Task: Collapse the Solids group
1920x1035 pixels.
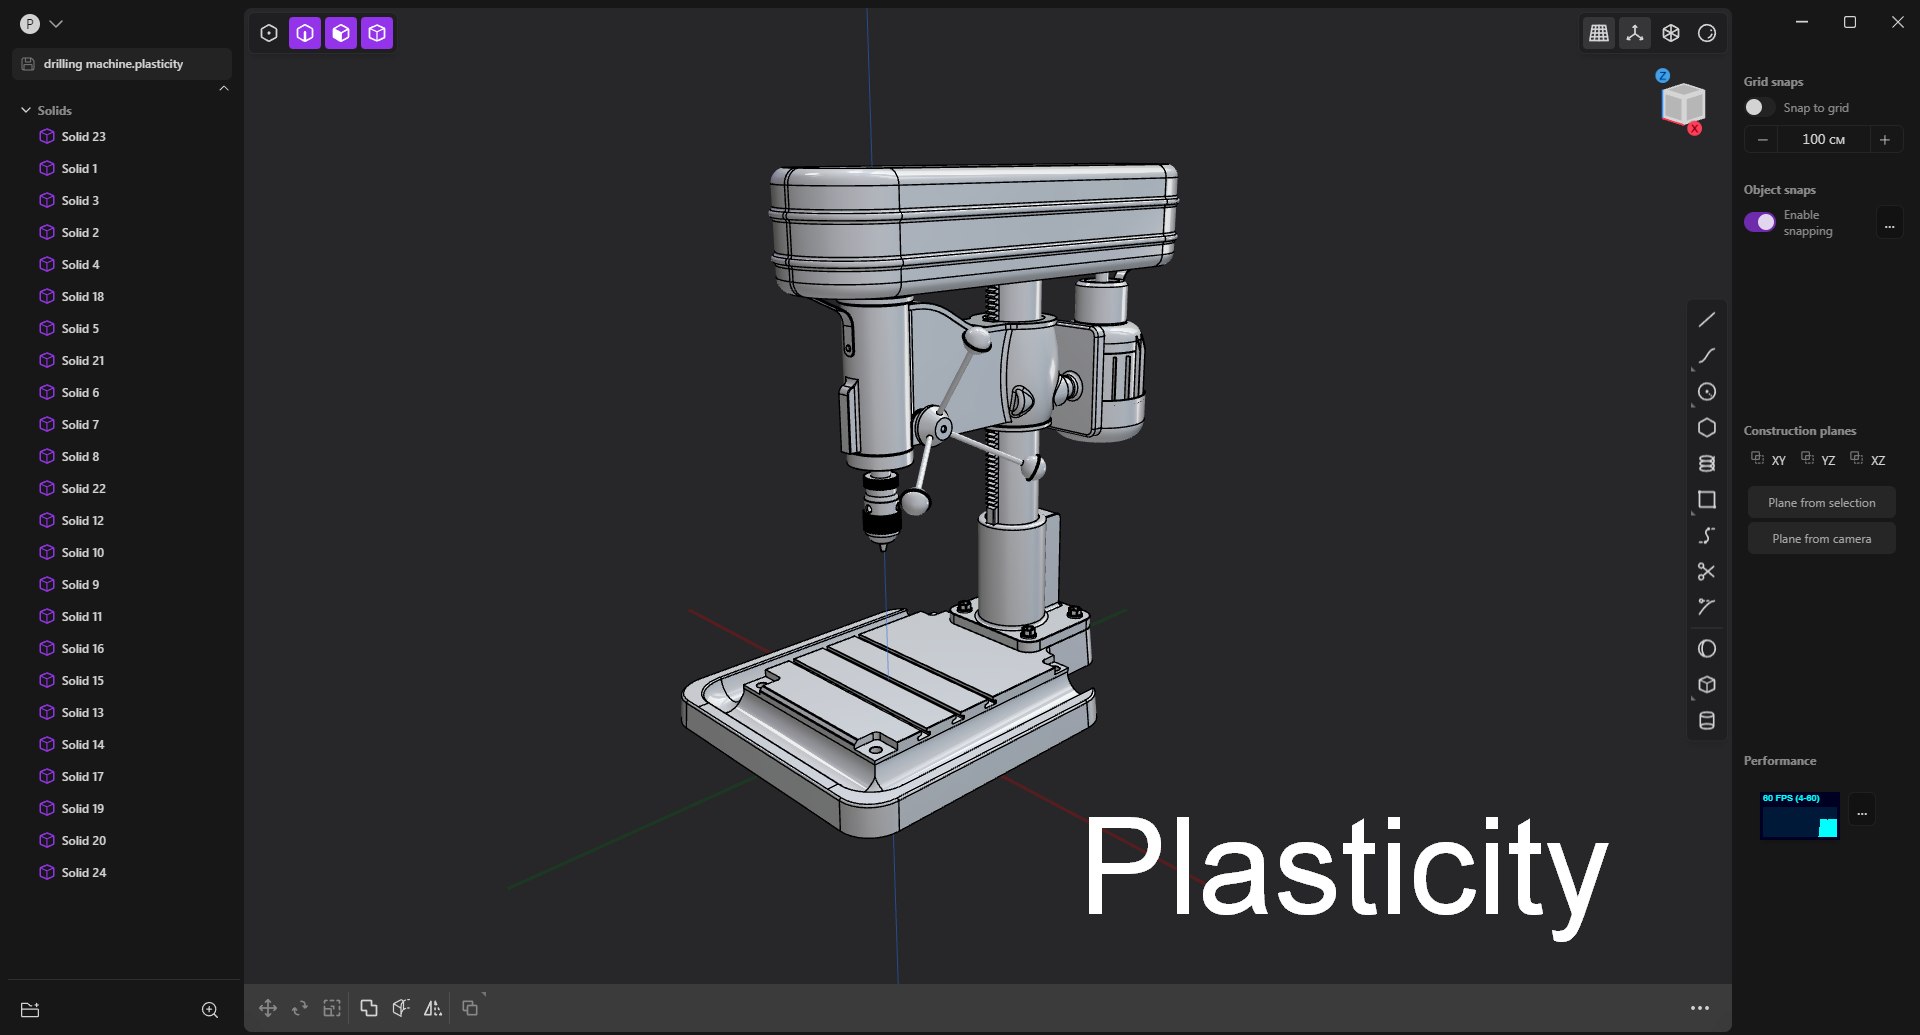Action: coord(26,110)
